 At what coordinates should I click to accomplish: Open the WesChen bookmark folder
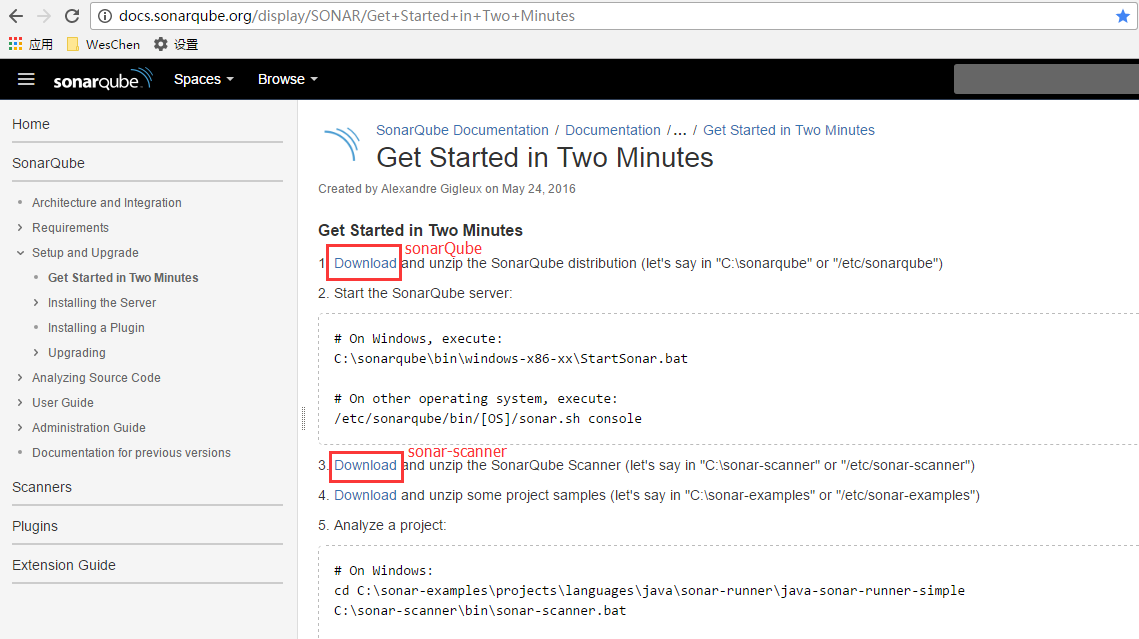(x=103, y=44)
